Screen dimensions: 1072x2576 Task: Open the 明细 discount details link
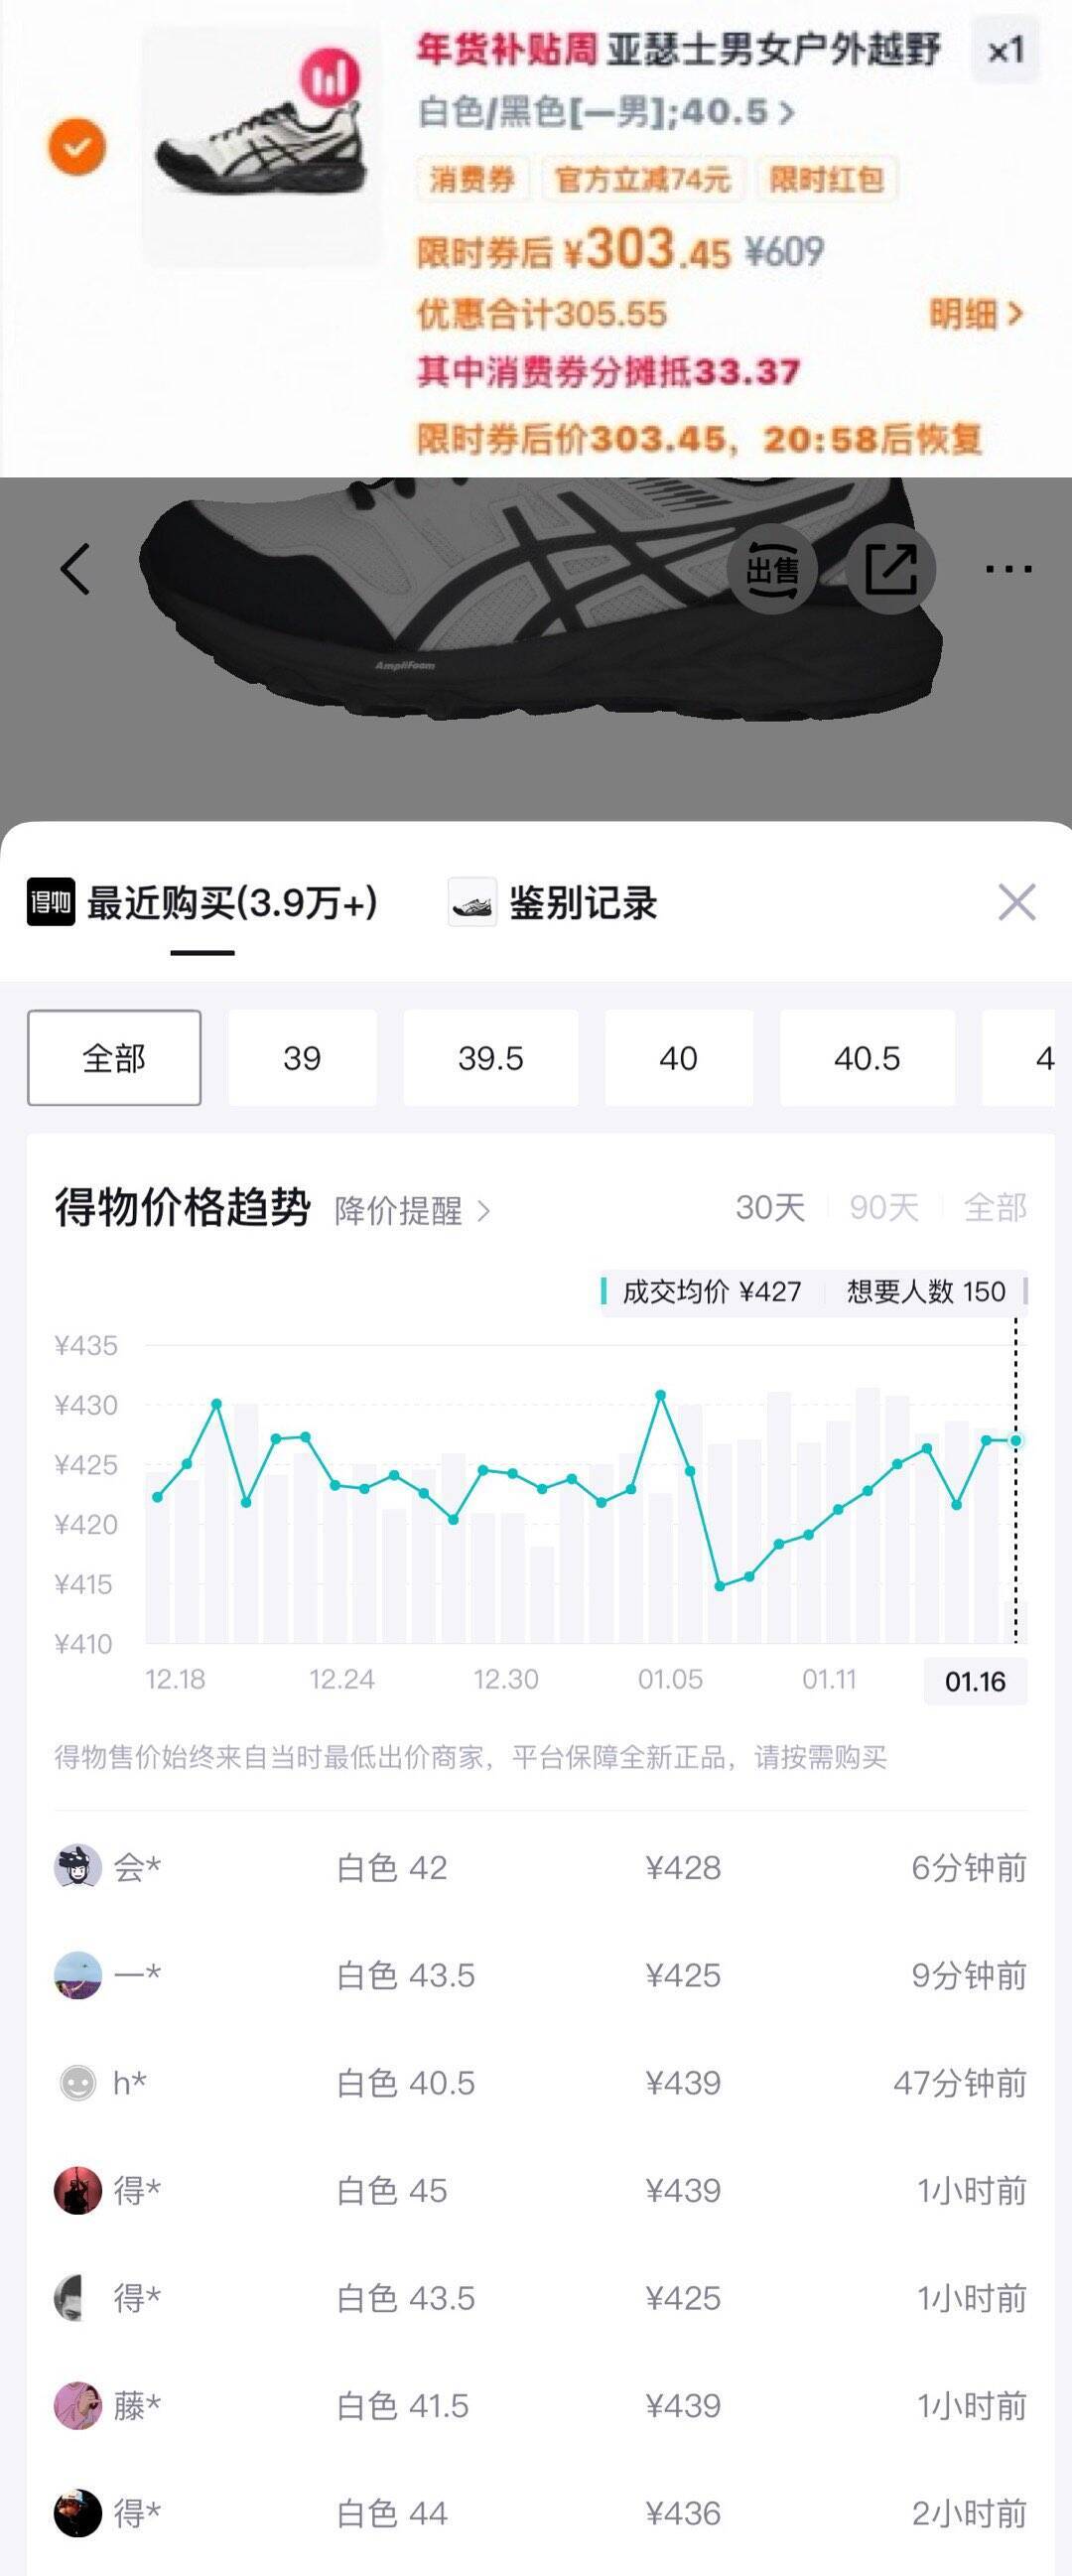(x=976, y=314)
